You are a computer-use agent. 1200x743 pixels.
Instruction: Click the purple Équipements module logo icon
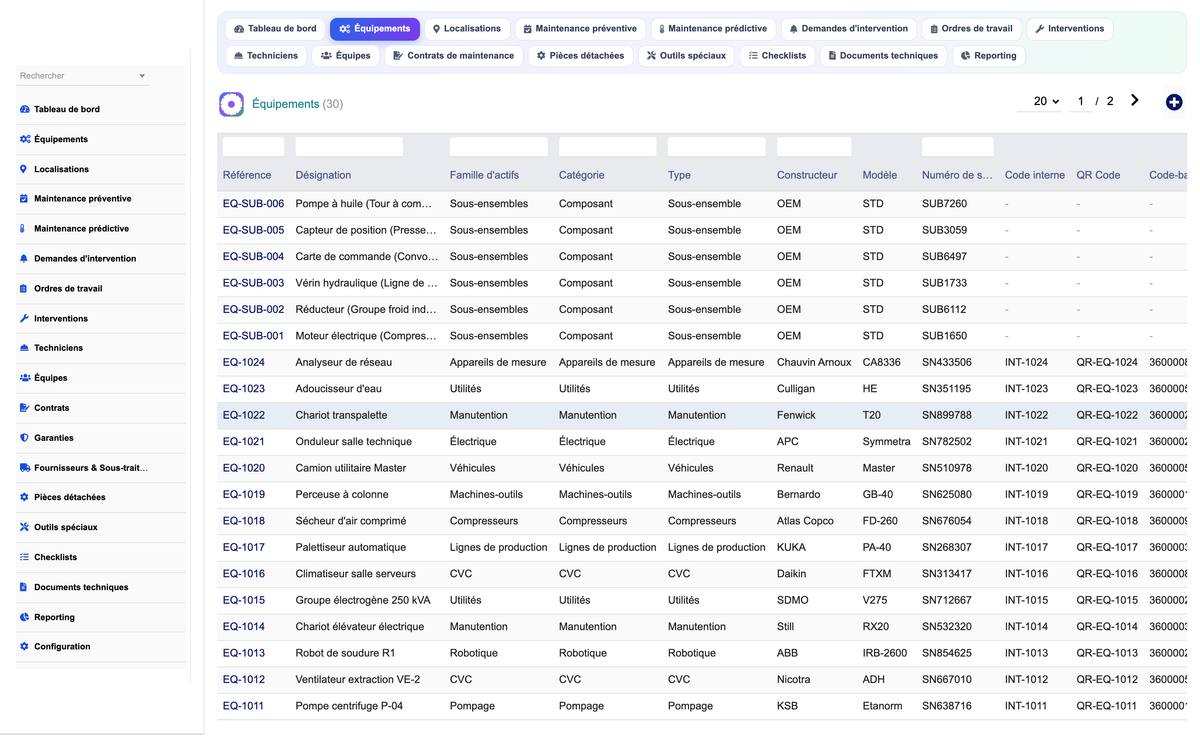coord(231,104)
